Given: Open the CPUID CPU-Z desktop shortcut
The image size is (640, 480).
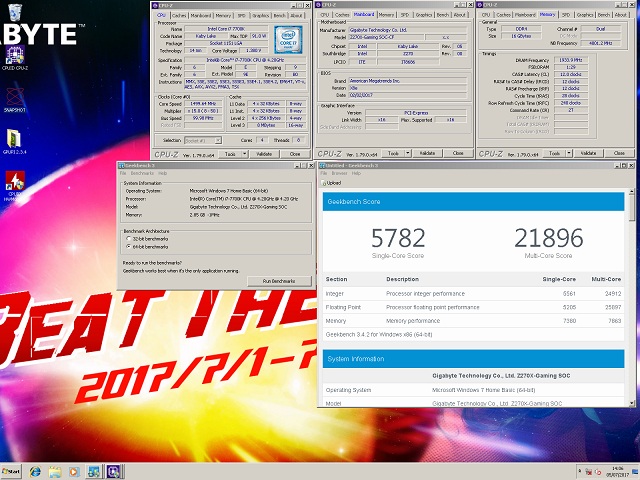Looking at the screenshot, I should click(x=15, y=58).
